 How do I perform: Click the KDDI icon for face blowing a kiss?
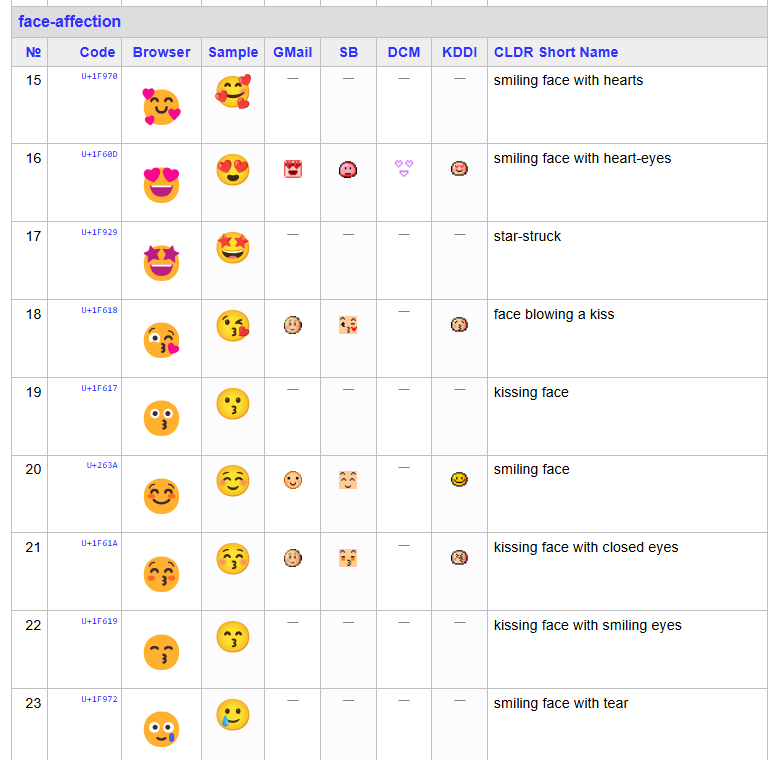(x=459, y=325)
